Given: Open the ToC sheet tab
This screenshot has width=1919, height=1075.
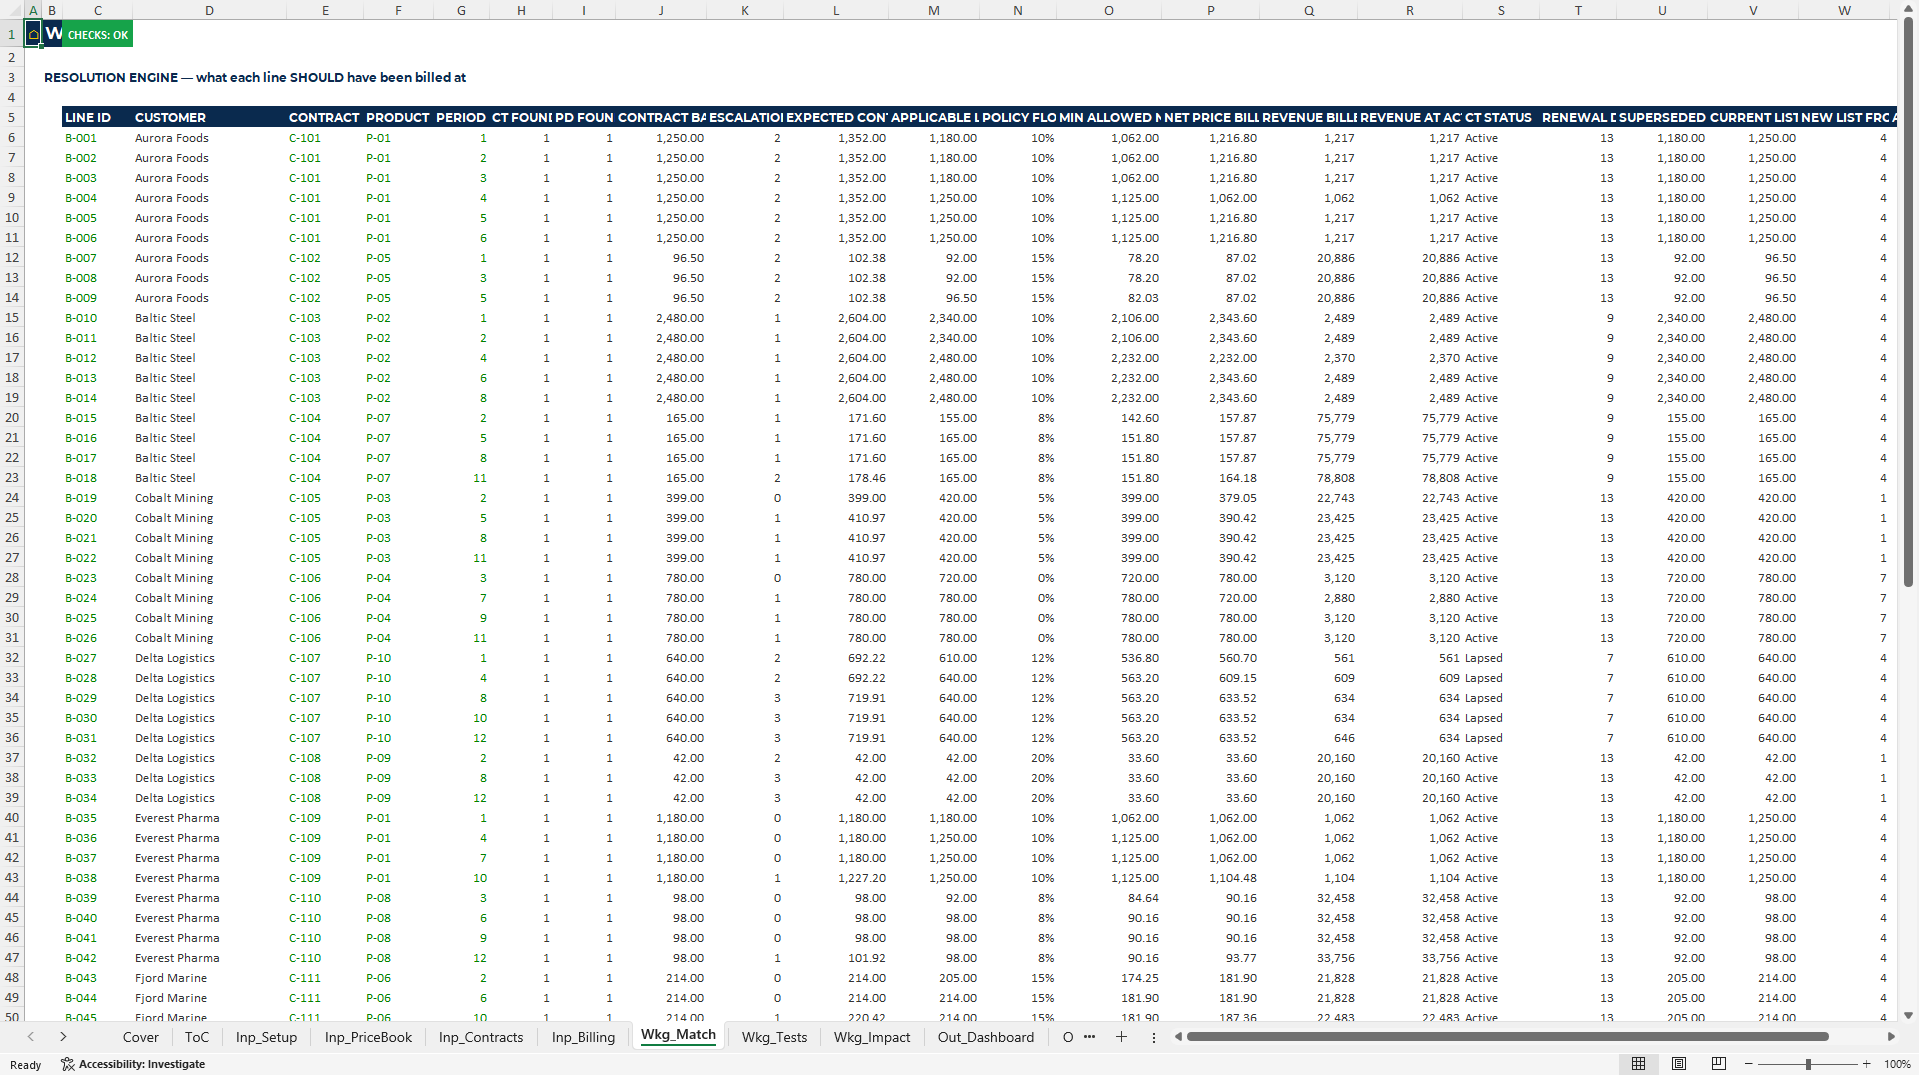Looking at the screenshot, I should 197,1037.
